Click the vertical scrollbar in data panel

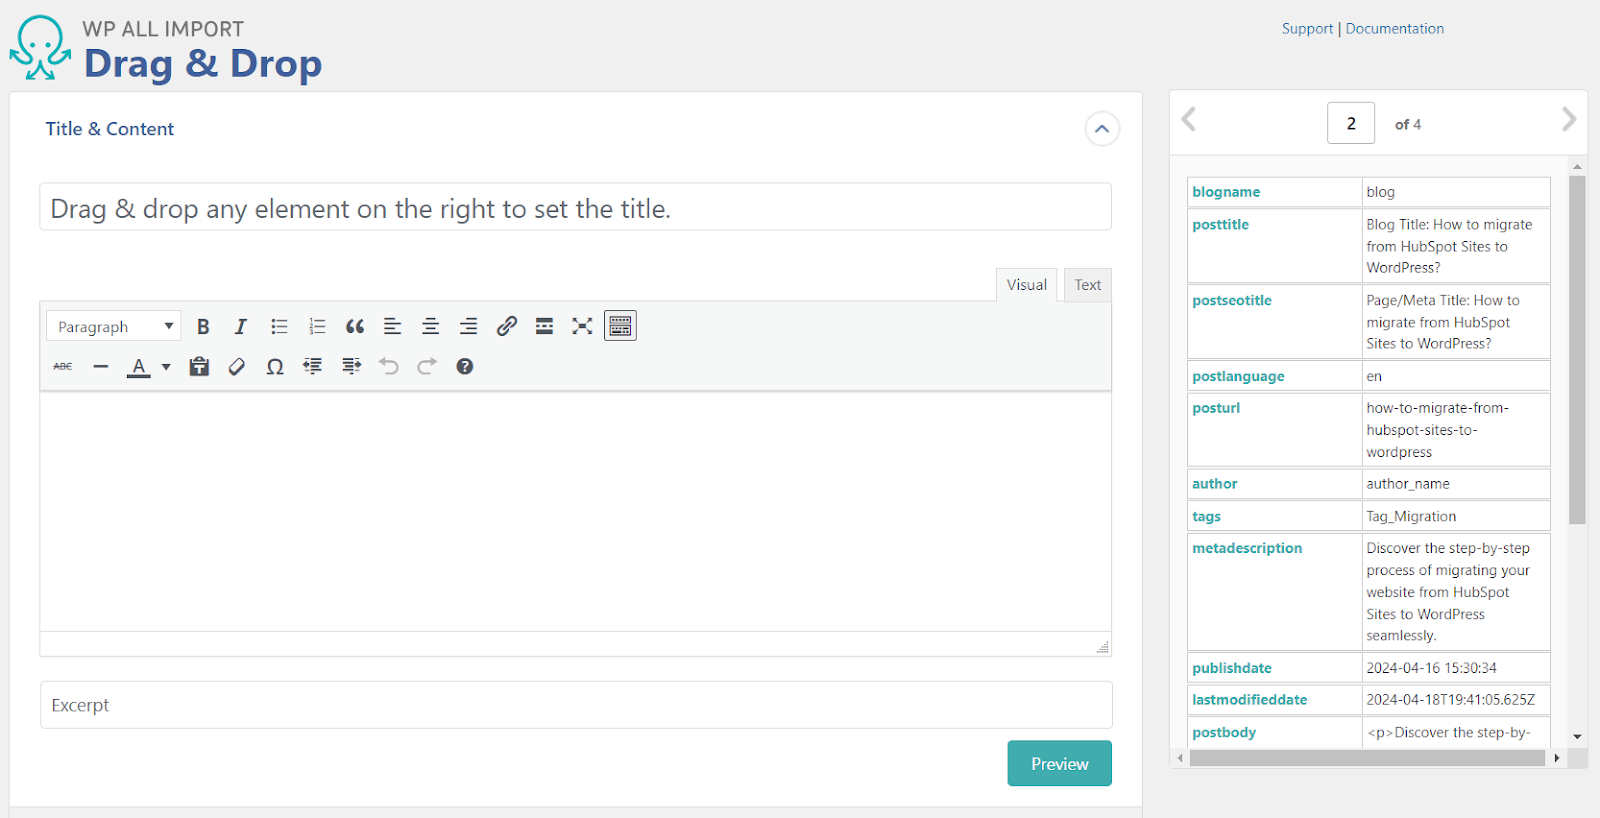(x=1577, y=350)
